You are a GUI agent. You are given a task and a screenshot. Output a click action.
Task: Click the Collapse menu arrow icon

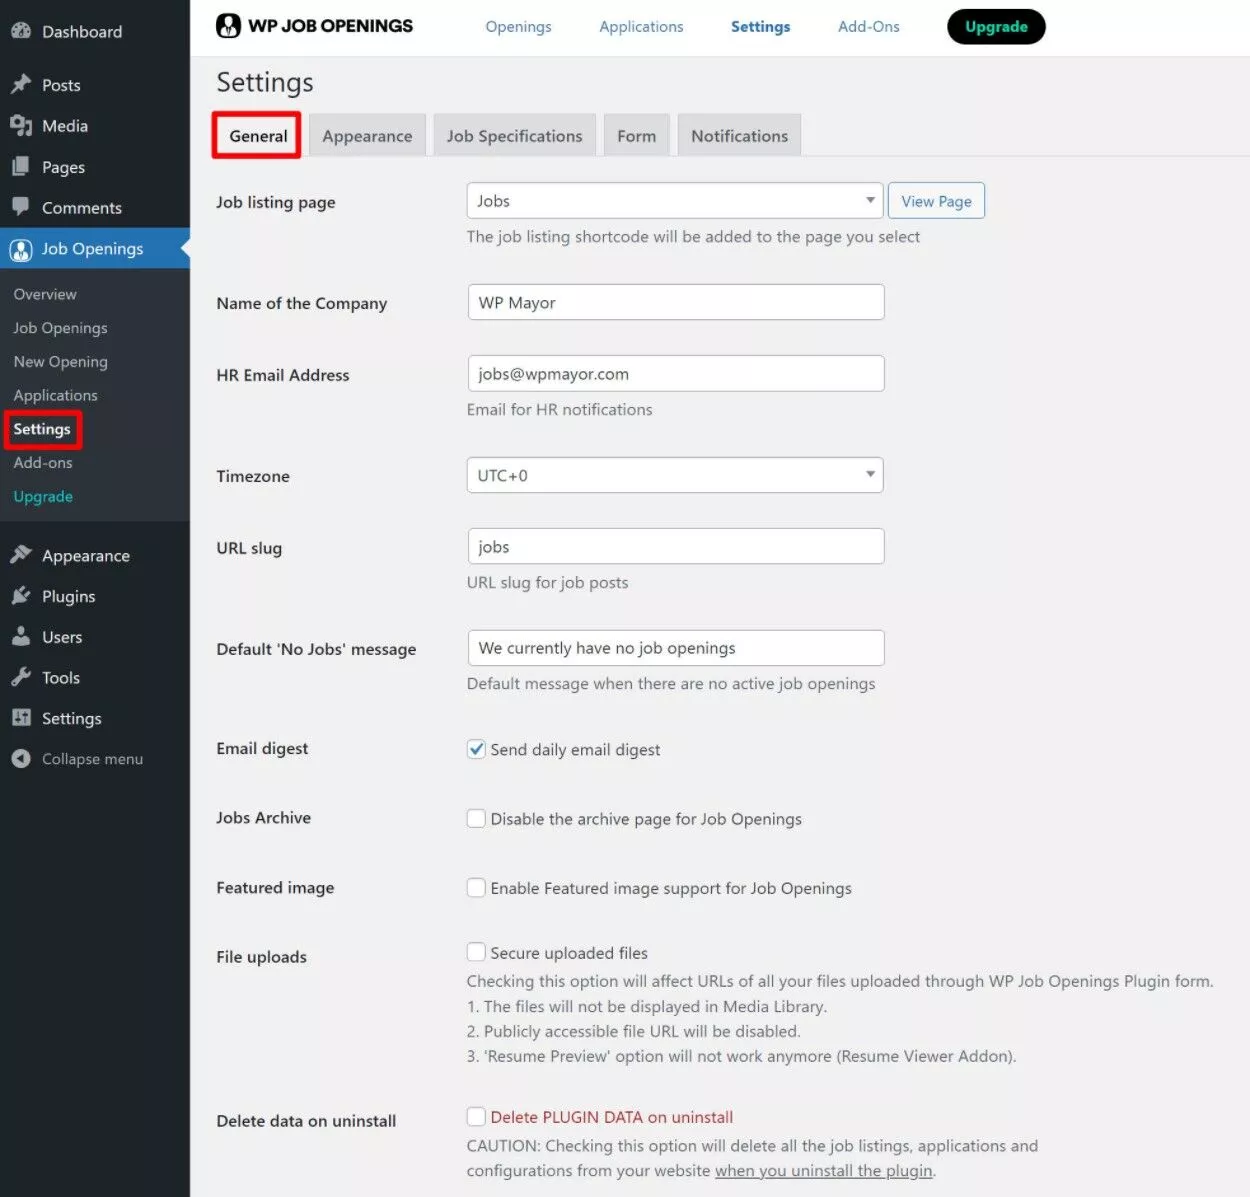tap(21, 759)
